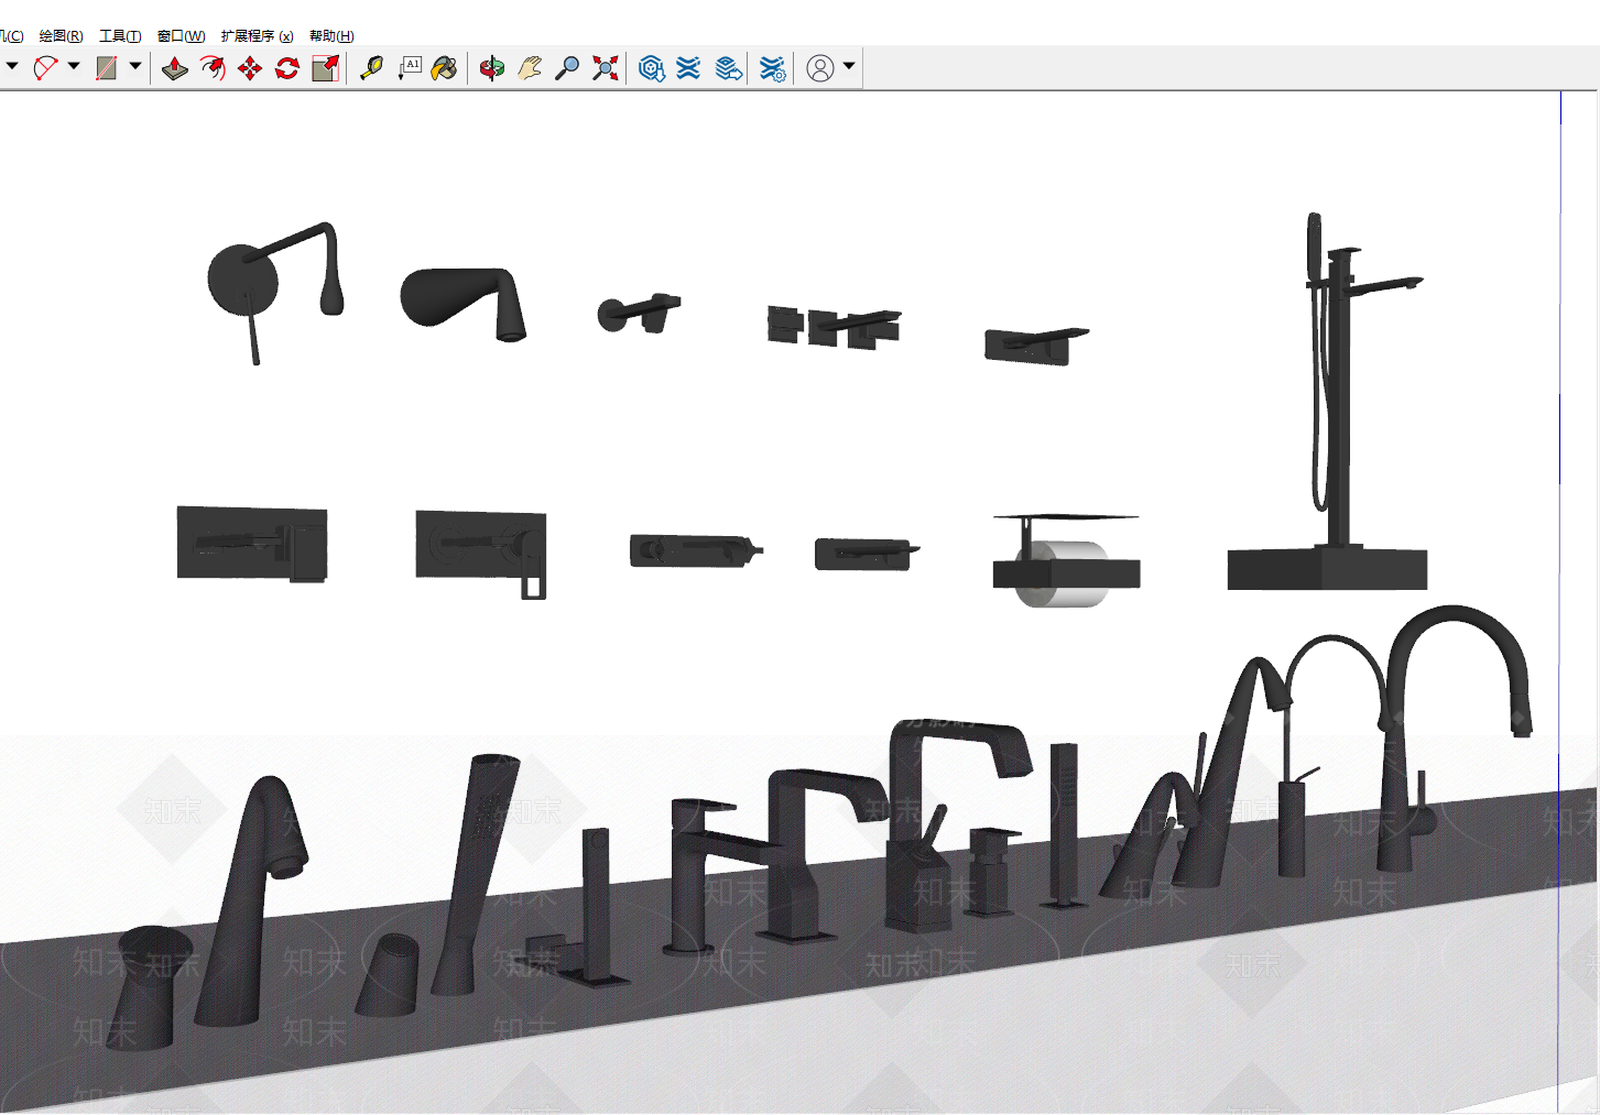The width and height of the screenshot is (1600, 1115).
Task: Open the 扩展程序(x) menu
Action: pyautogui.click(x=257, y=36)
